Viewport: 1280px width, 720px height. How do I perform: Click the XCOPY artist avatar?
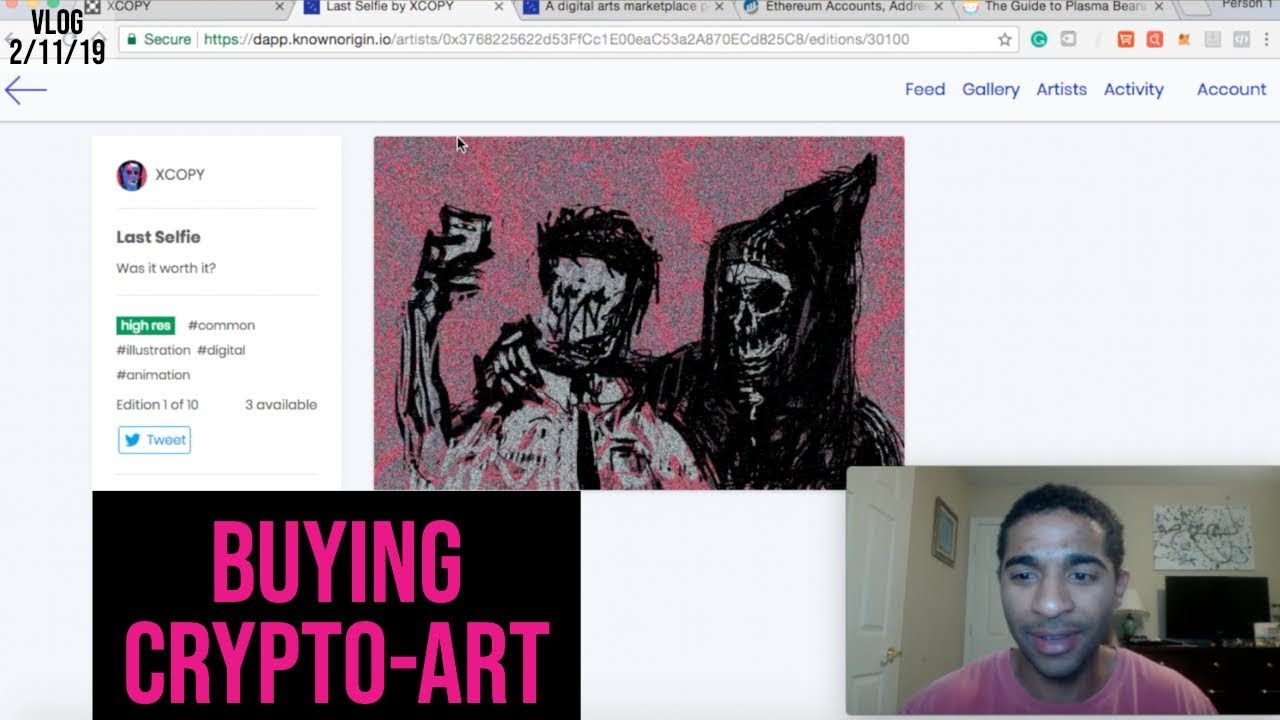pyautogui.click(x=131, y=175)
